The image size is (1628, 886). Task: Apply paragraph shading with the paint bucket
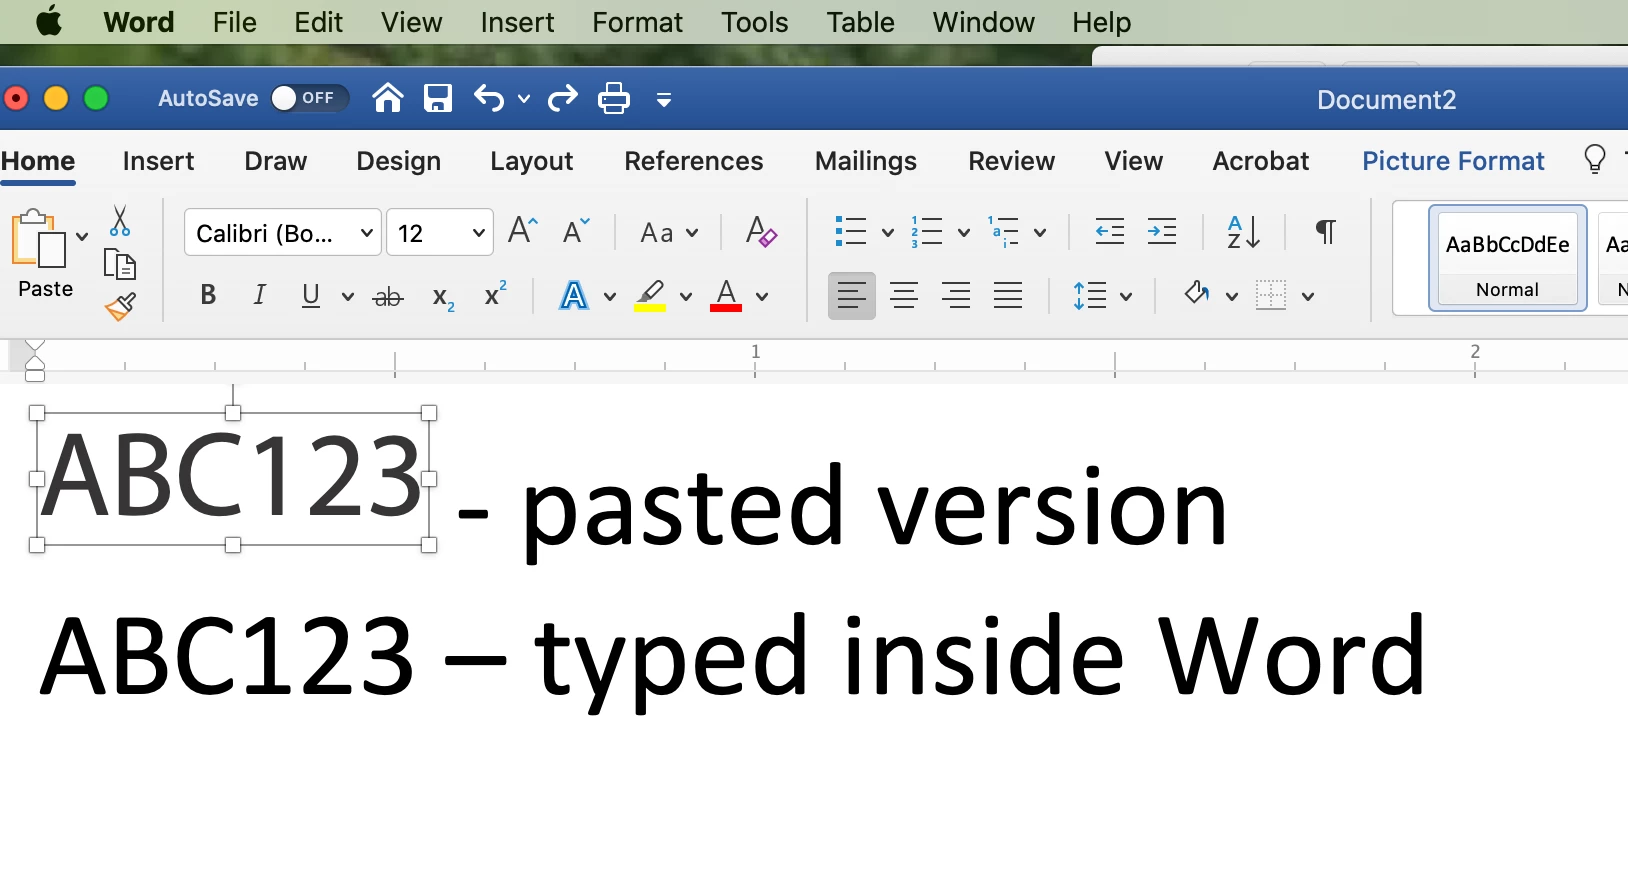pos(1197,294)
